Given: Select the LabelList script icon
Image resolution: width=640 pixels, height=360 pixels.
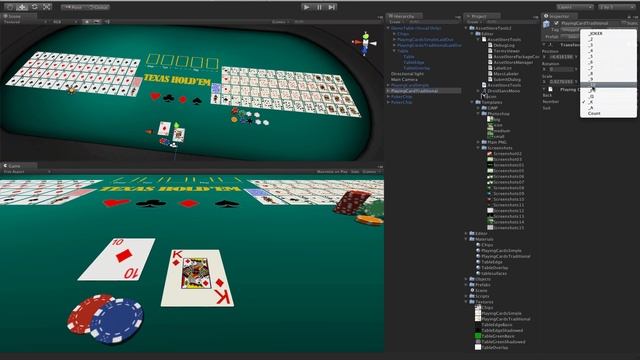Looking at the screenshot, I should tap(490, 68).
